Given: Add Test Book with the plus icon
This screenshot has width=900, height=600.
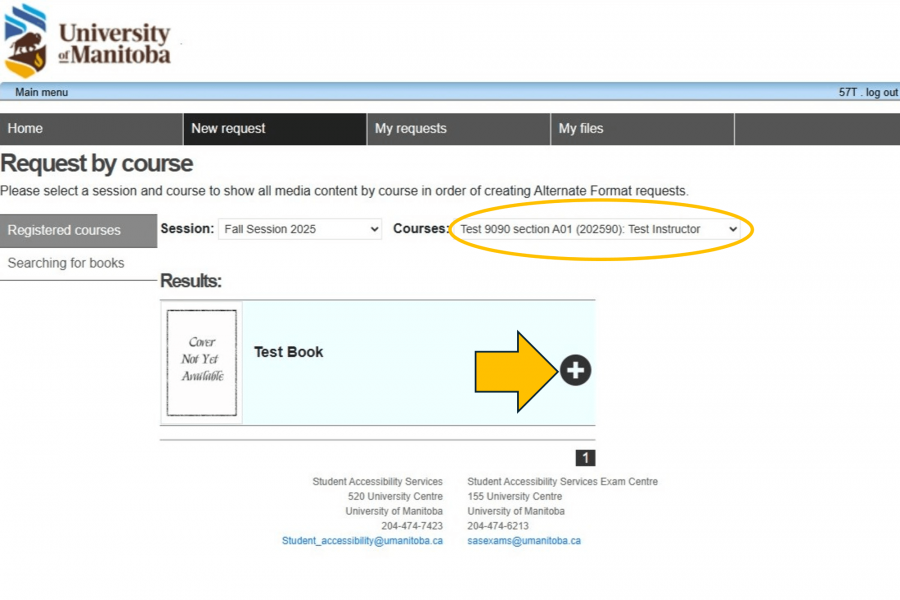Looking at the screenshot, I should click(575, 370).
